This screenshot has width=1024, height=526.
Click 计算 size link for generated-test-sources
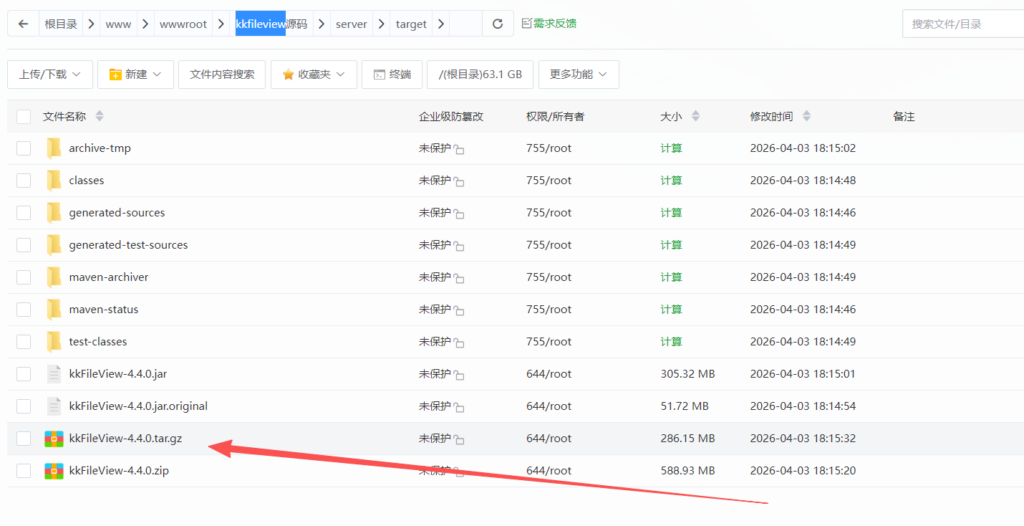pos(671,245)
